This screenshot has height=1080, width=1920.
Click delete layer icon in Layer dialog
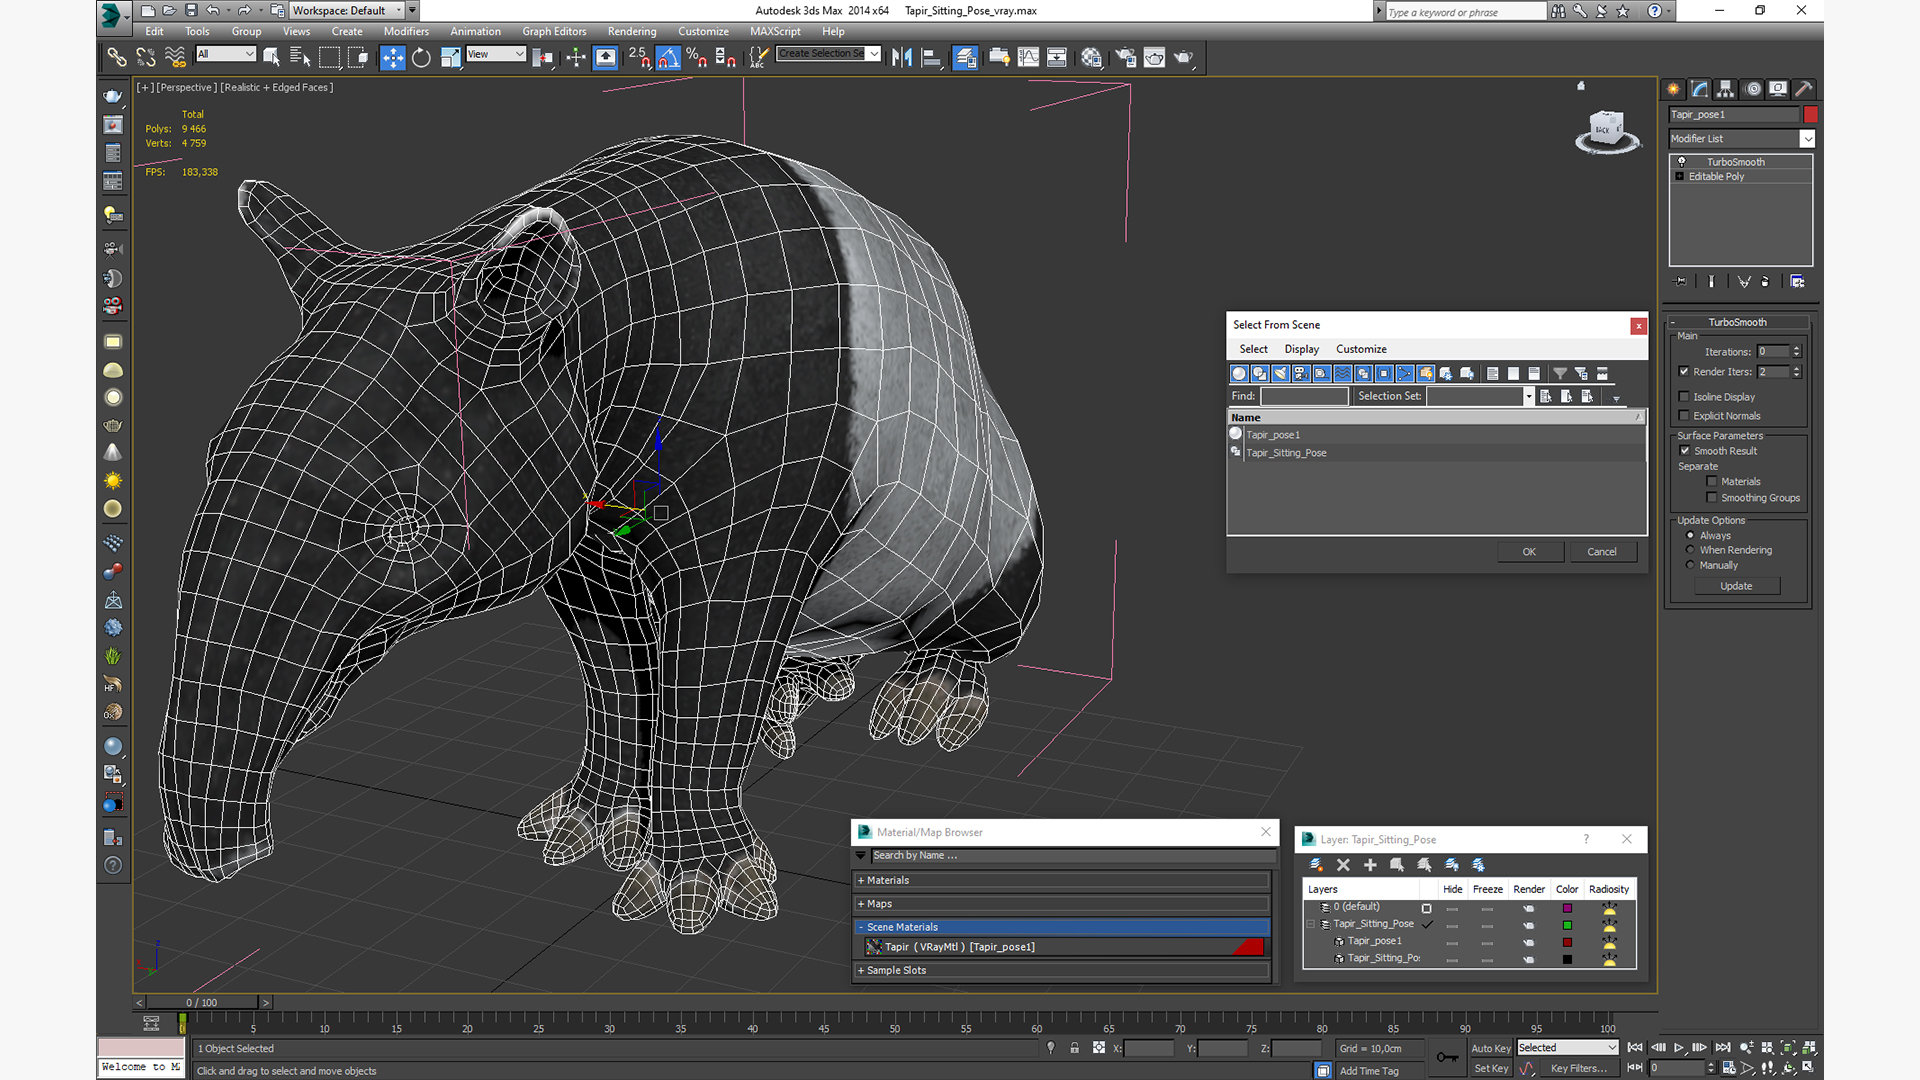1343,865
